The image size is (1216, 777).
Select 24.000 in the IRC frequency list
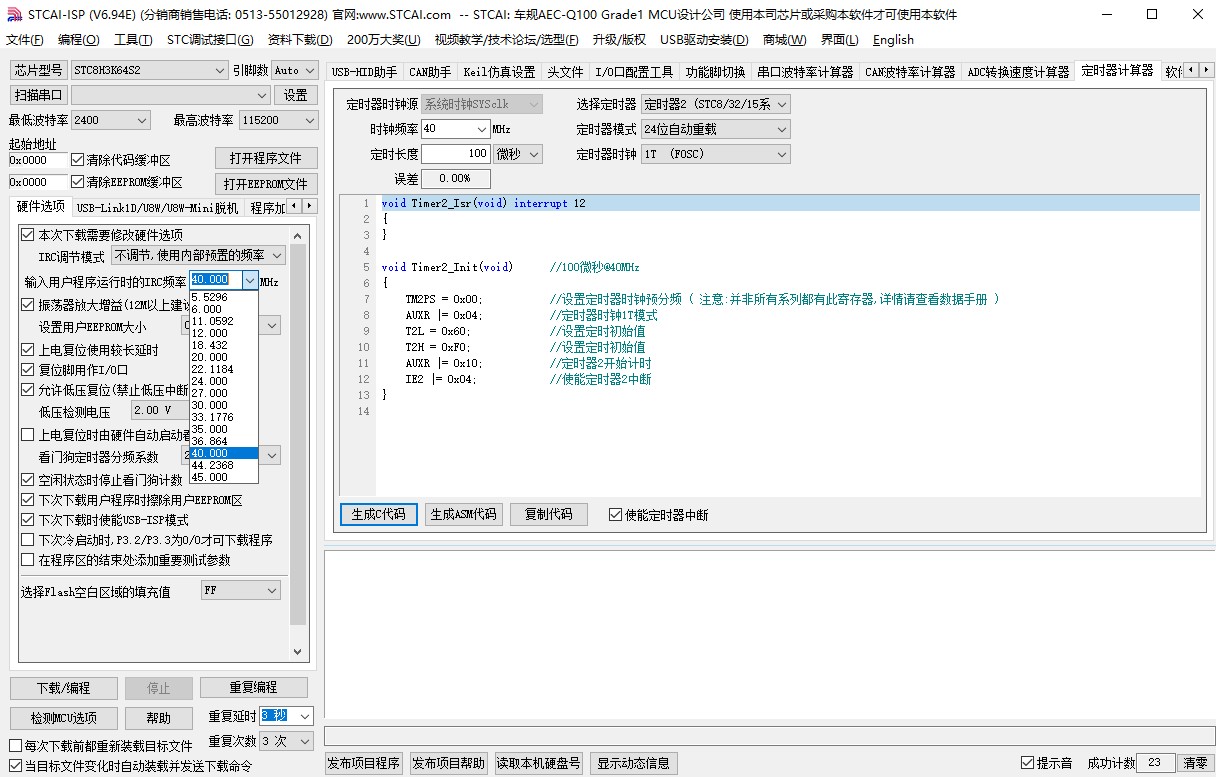210,381
